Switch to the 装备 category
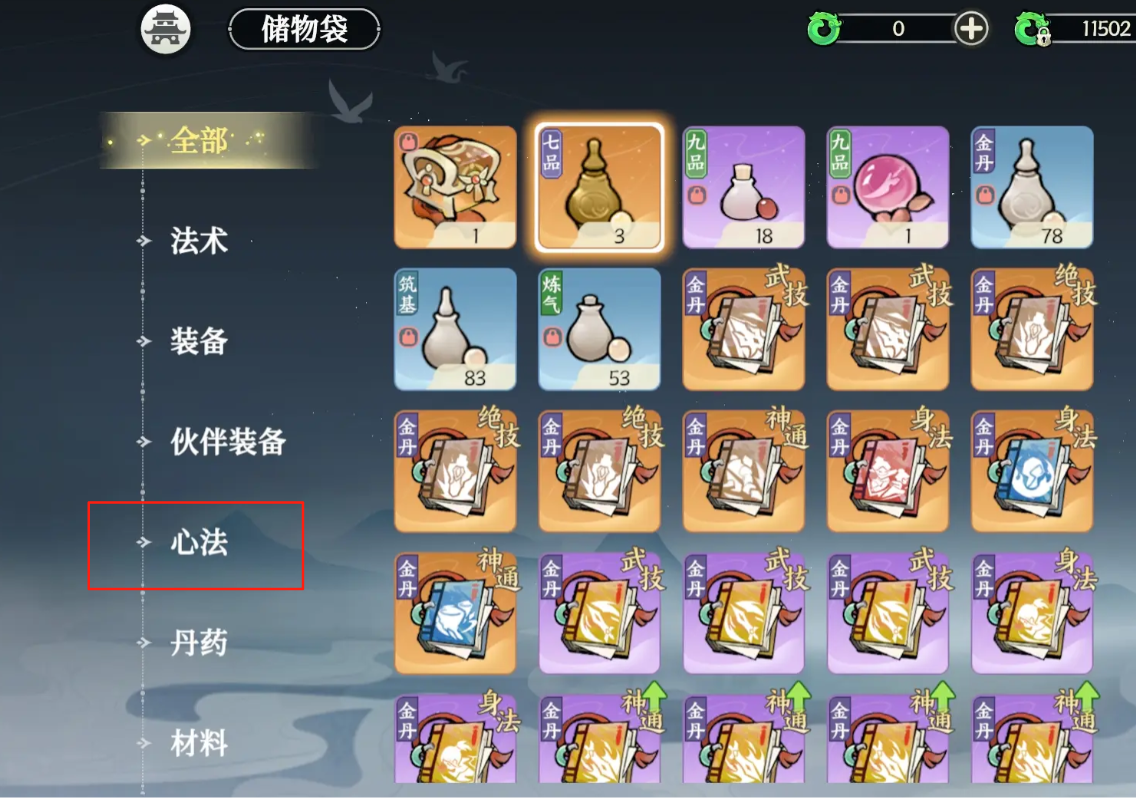 [x=199, y=341]
